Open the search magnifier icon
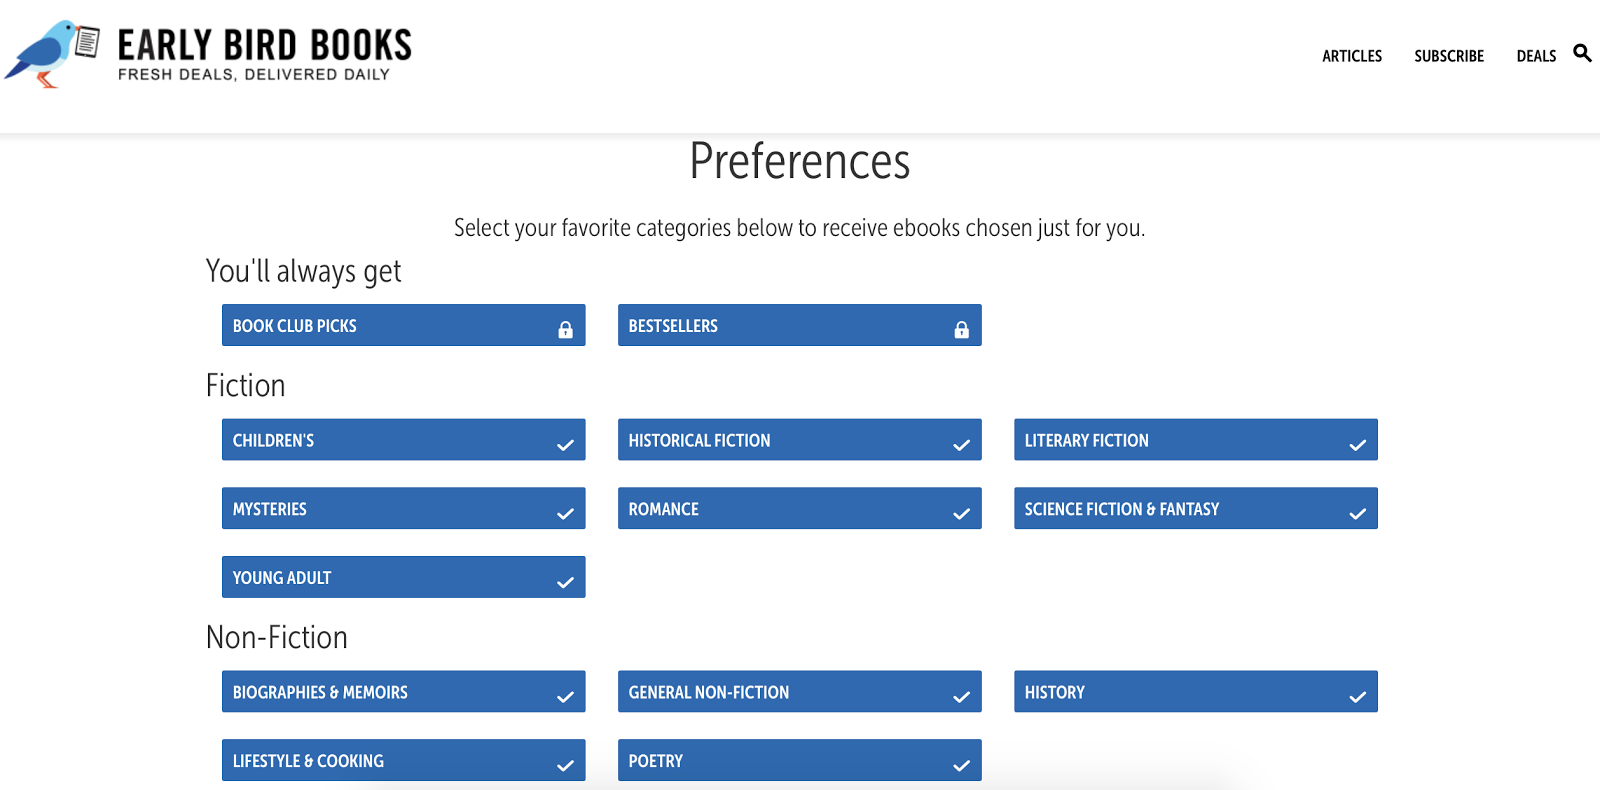 click(x=1581, y=53)
